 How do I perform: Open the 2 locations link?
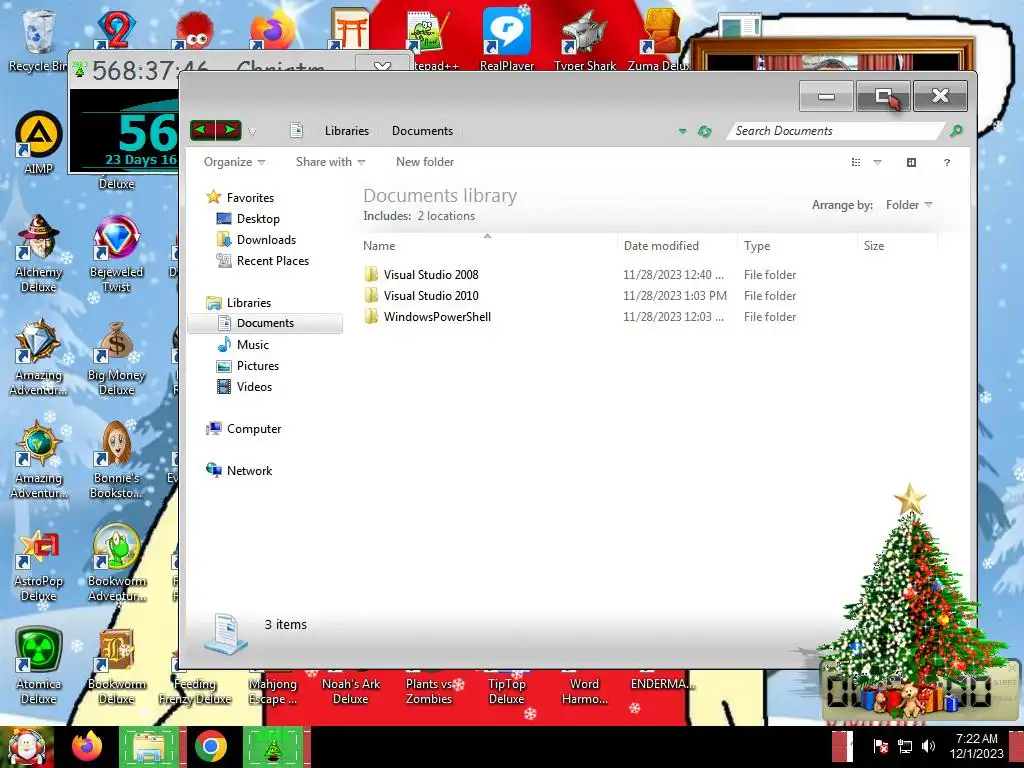[446, 216]
